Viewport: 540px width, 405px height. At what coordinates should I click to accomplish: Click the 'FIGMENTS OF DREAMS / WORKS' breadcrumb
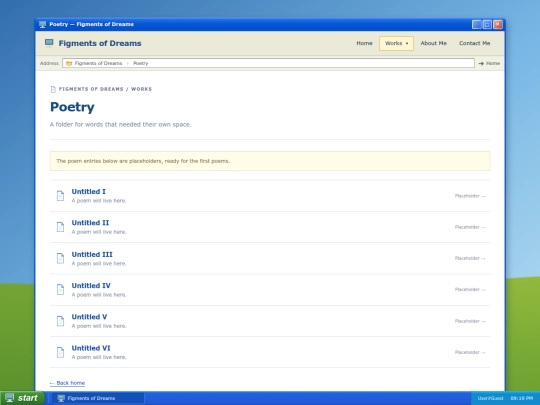coord(105,89)
